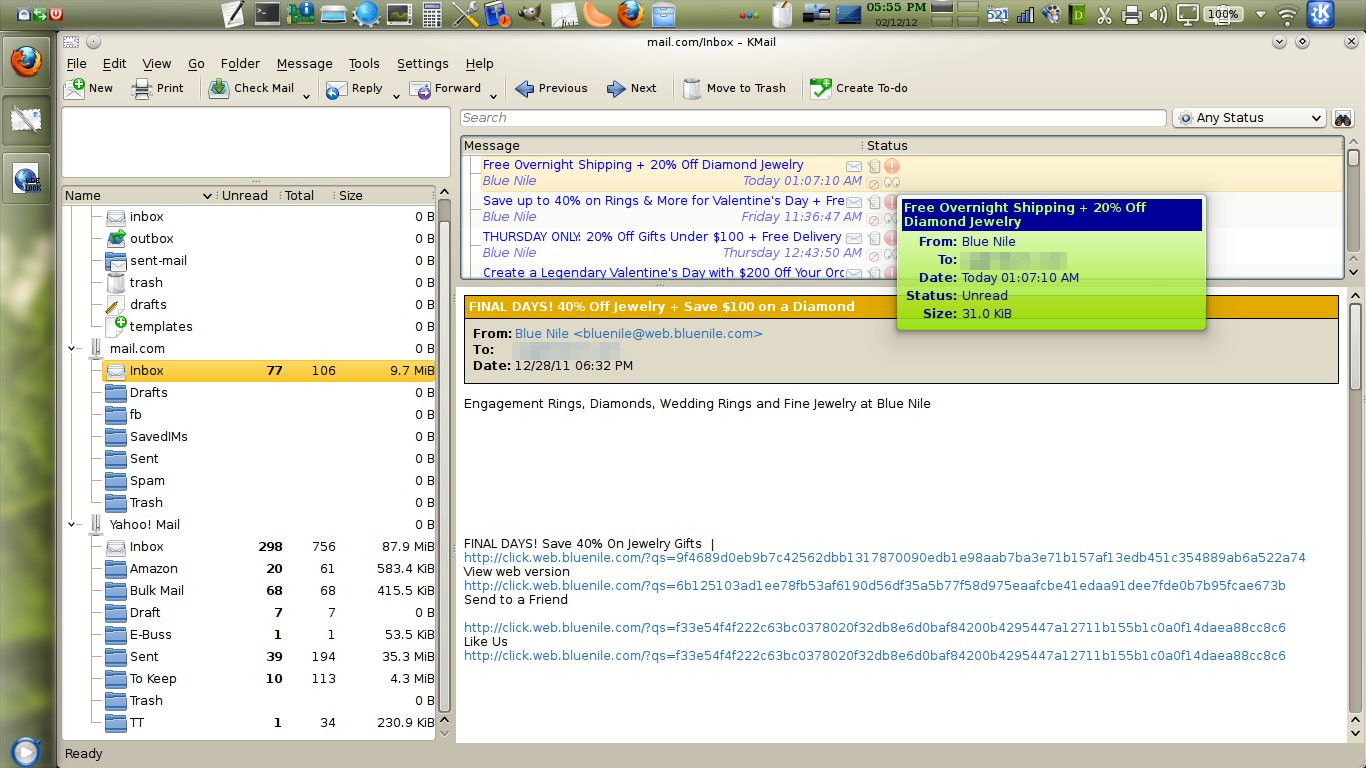This screenshot has height=768, width=1366.
Task: Click the scissors clipboard tray icon
Action: (x=1104, y=14)
